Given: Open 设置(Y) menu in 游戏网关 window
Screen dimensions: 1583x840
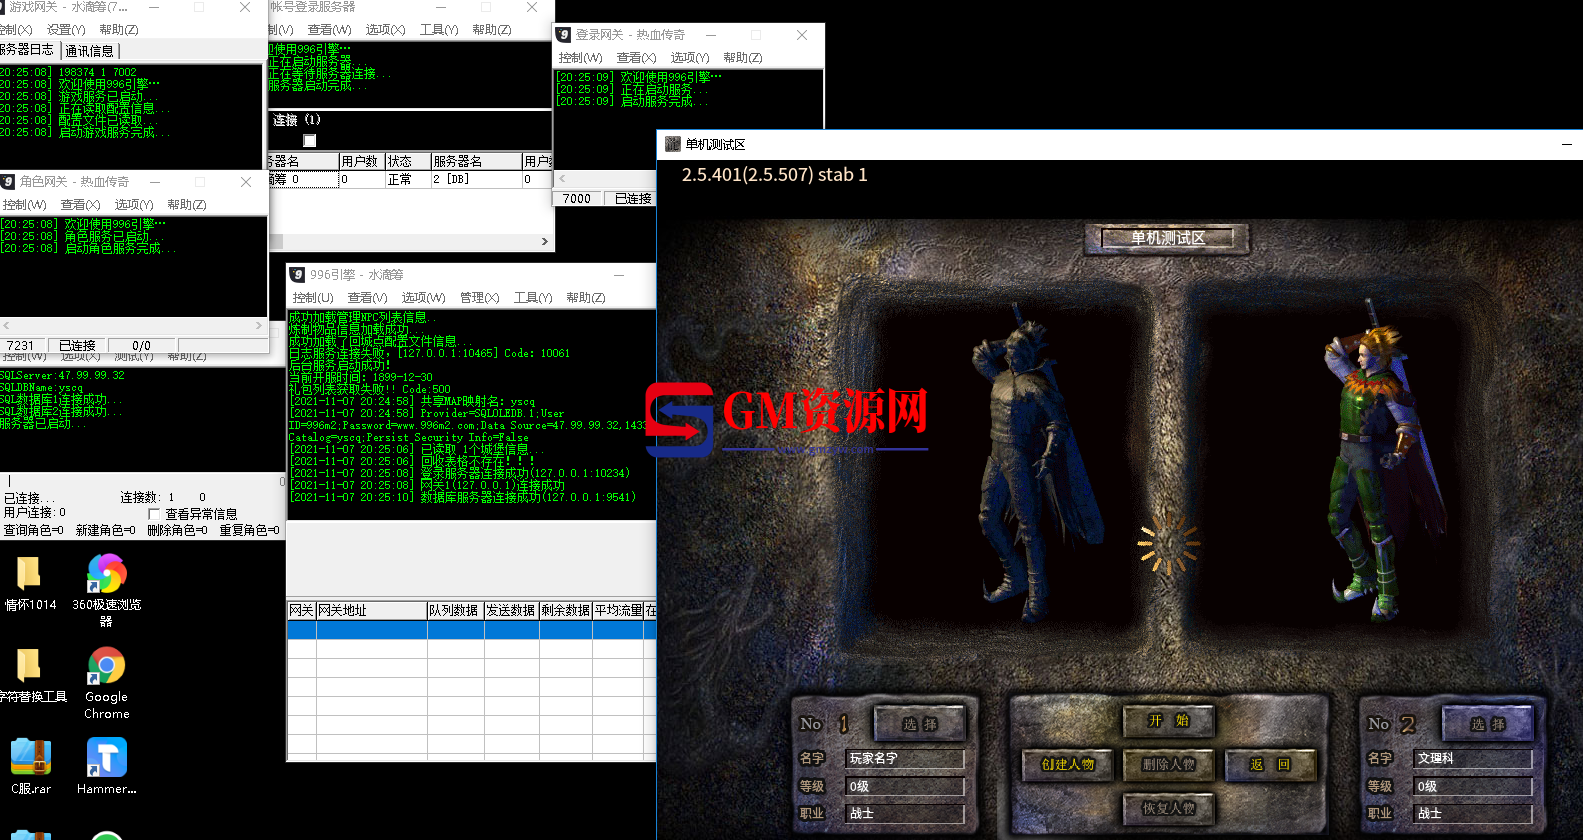Looking at the screenshot, I should [66, 29].
